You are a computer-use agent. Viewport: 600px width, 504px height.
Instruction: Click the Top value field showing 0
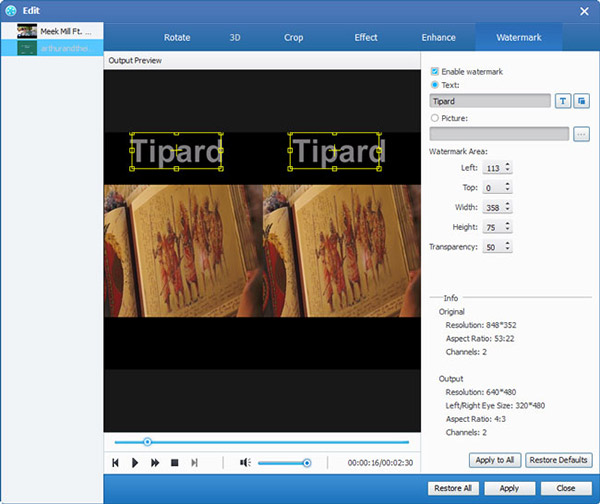493,188
